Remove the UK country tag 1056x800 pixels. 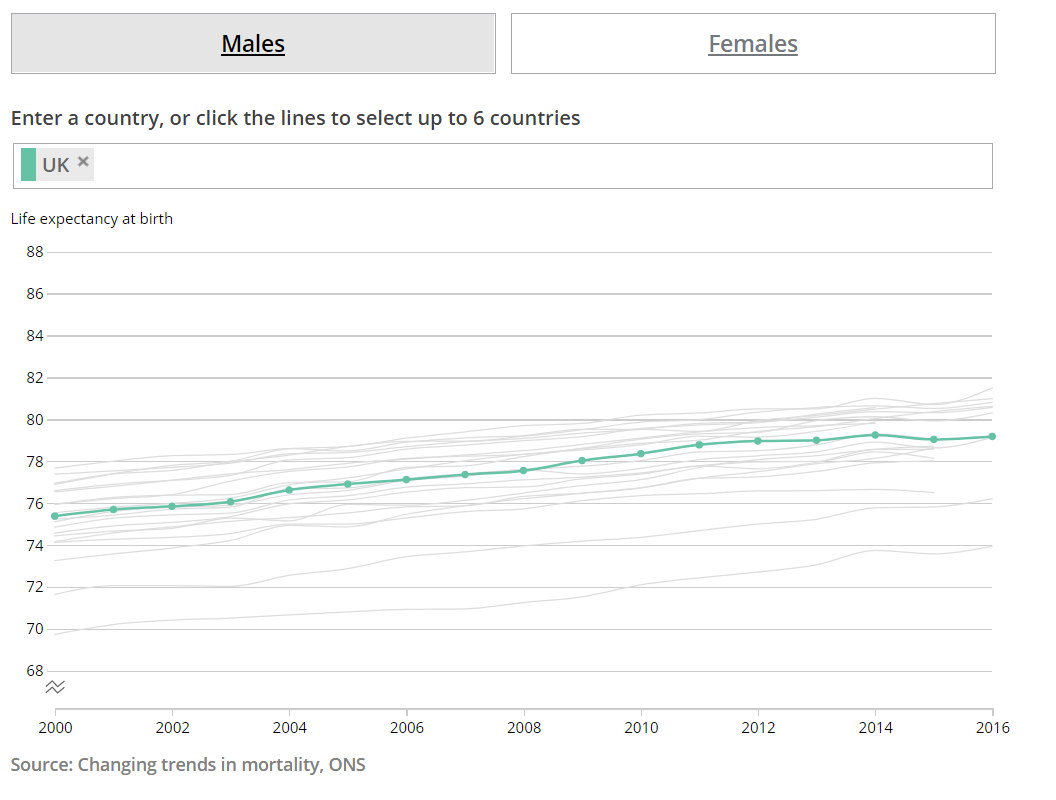[x=84, y=162]
